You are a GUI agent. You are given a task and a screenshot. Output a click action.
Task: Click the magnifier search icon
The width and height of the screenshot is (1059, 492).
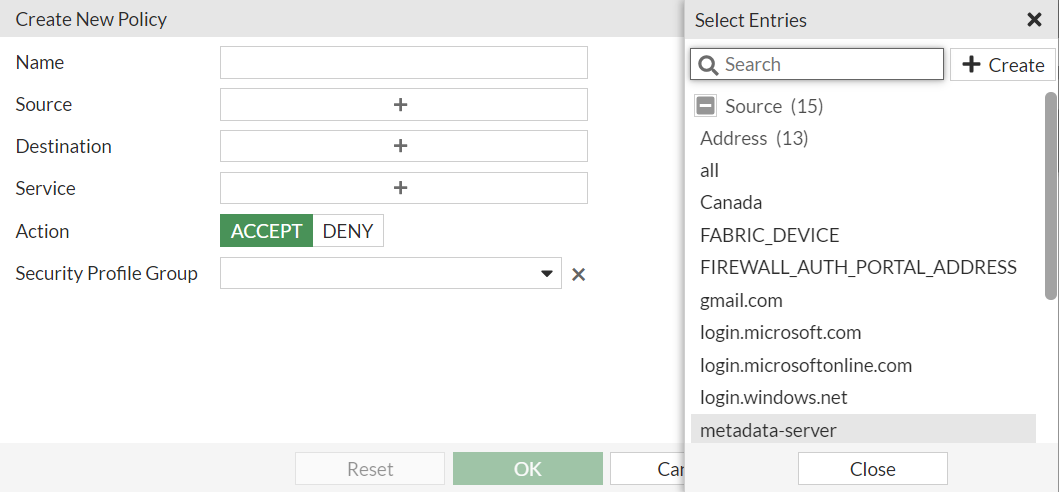coord(709,65)
